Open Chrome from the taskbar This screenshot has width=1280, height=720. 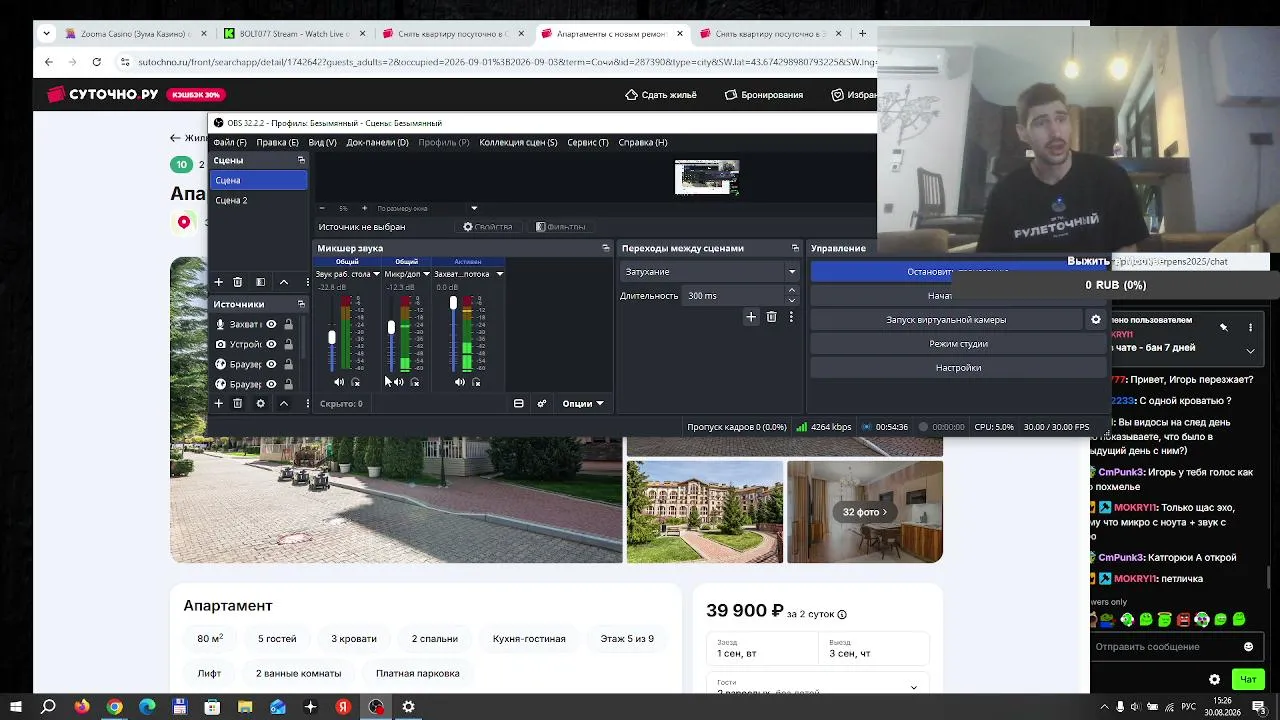click(115, 707)
